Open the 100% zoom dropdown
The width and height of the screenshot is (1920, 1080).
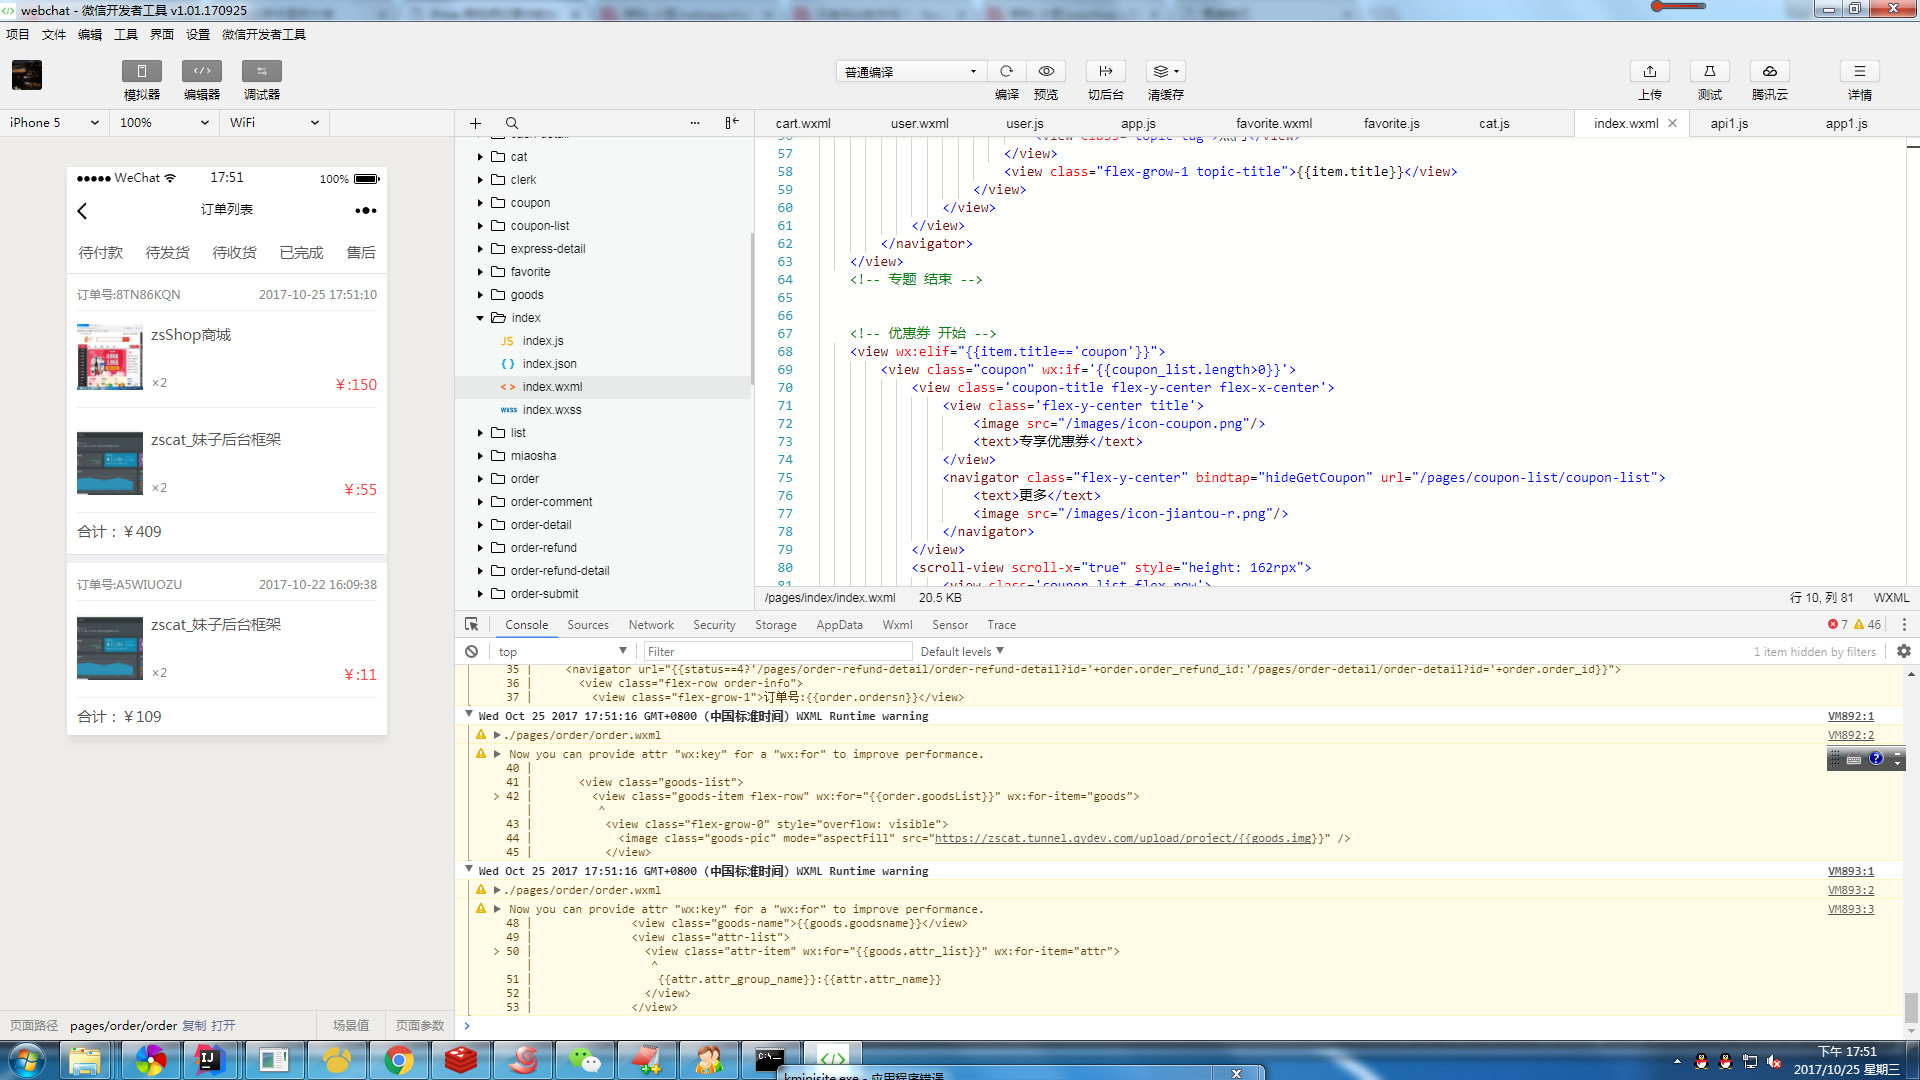tap(164, 123)
